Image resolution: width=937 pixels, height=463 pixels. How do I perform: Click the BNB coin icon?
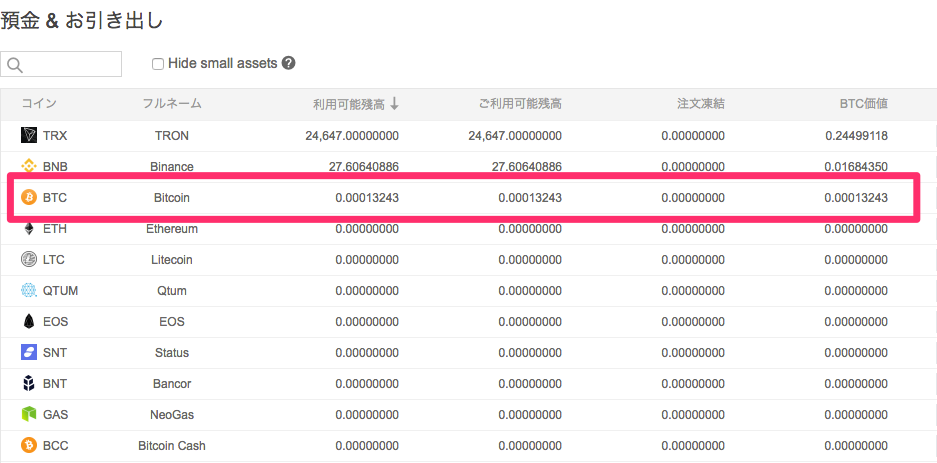pyautogui.click(x=29, y=166)
